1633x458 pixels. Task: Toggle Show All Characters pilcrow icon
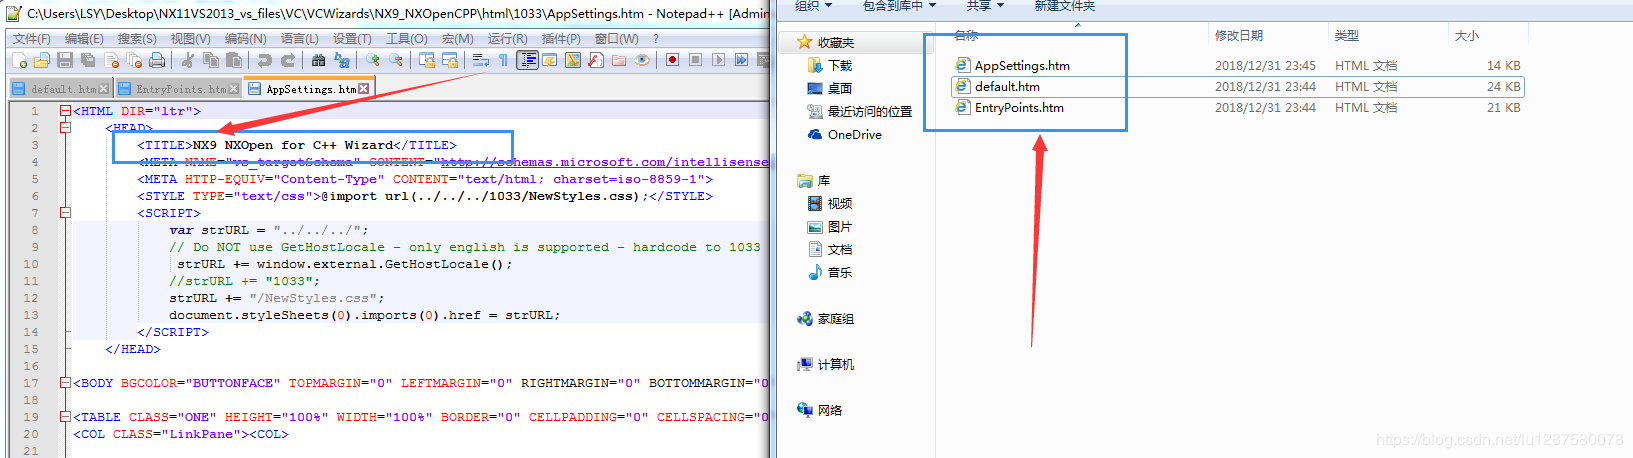click(503, 60)
